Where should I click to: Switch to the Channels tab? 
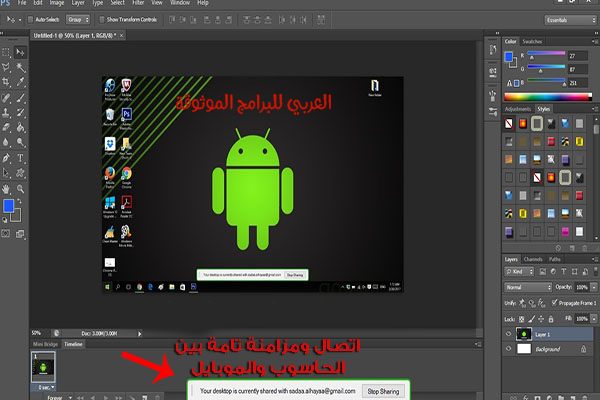coord(533,259)
